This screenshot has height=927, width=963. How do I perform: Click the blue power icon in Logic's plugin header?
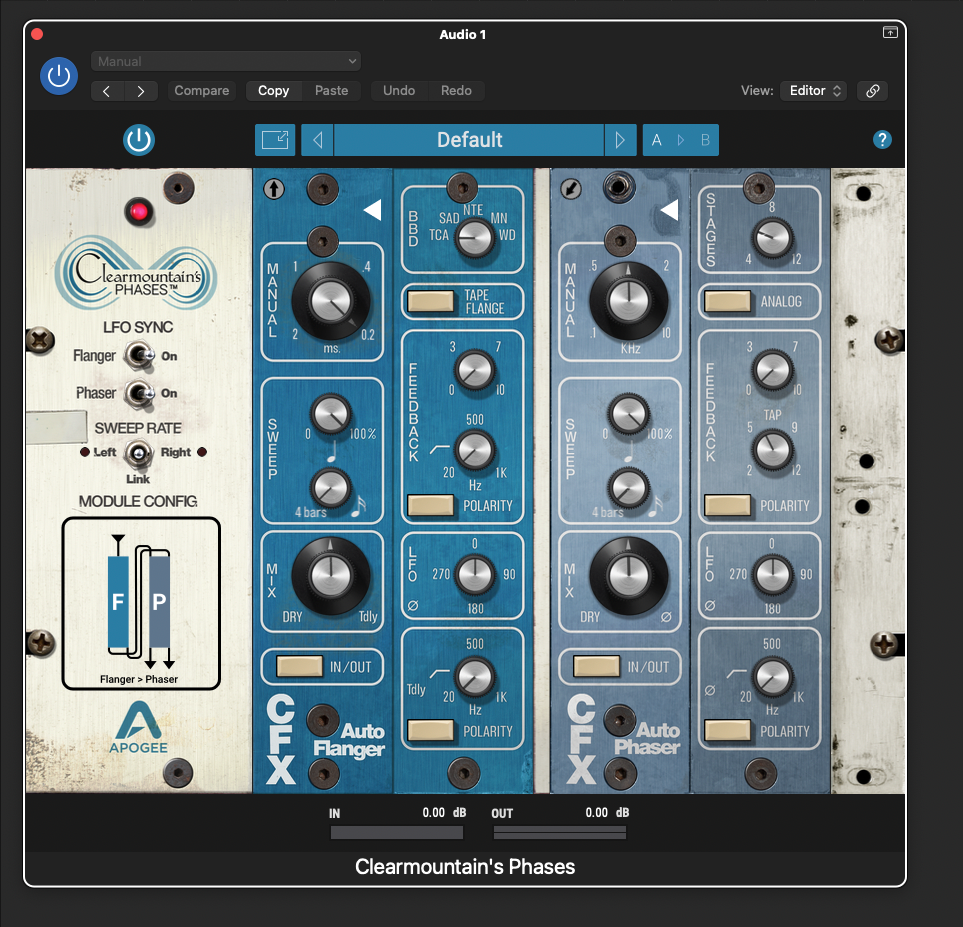58,75
